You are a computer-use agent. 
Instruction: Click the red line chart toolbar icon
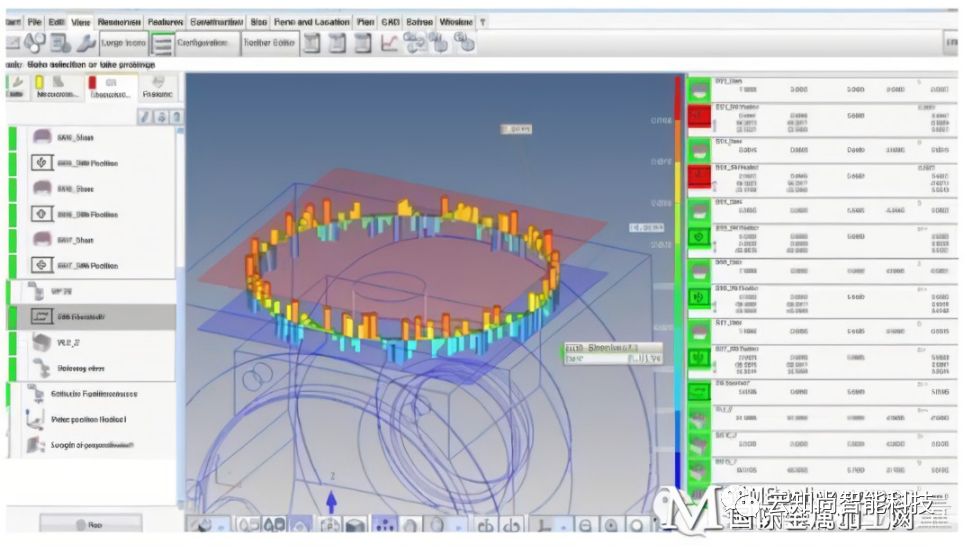(x=389, y=43)
